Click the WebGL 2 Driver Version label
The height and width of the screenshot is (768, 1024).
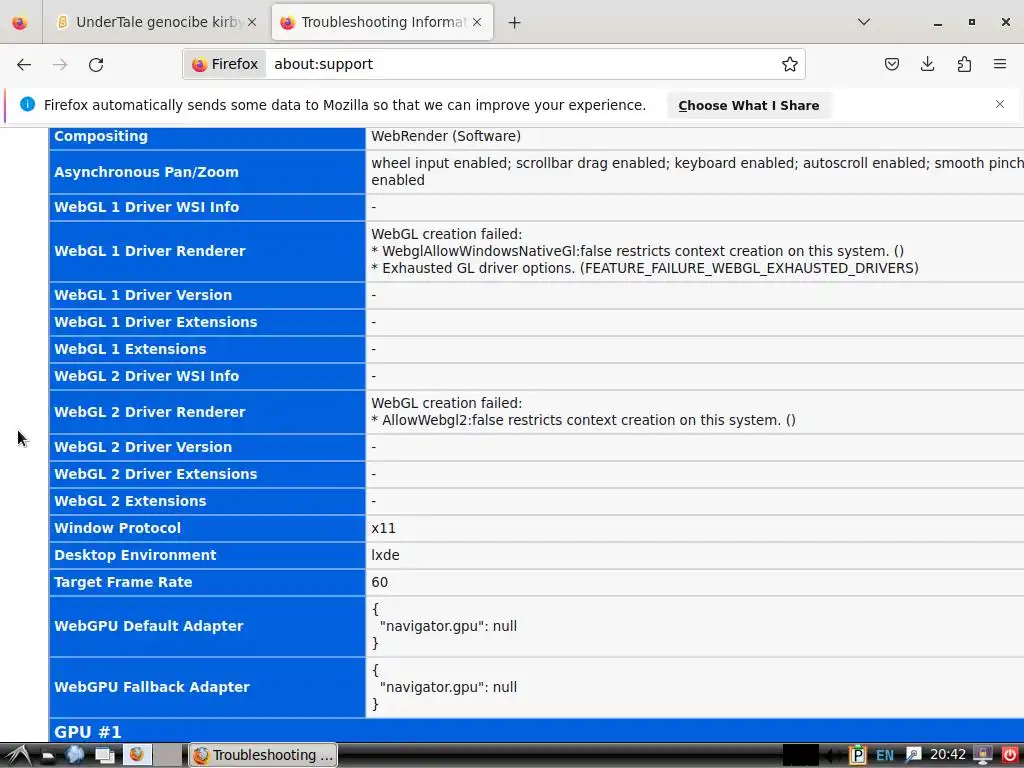pyautogui.click(x=143, y=447)
